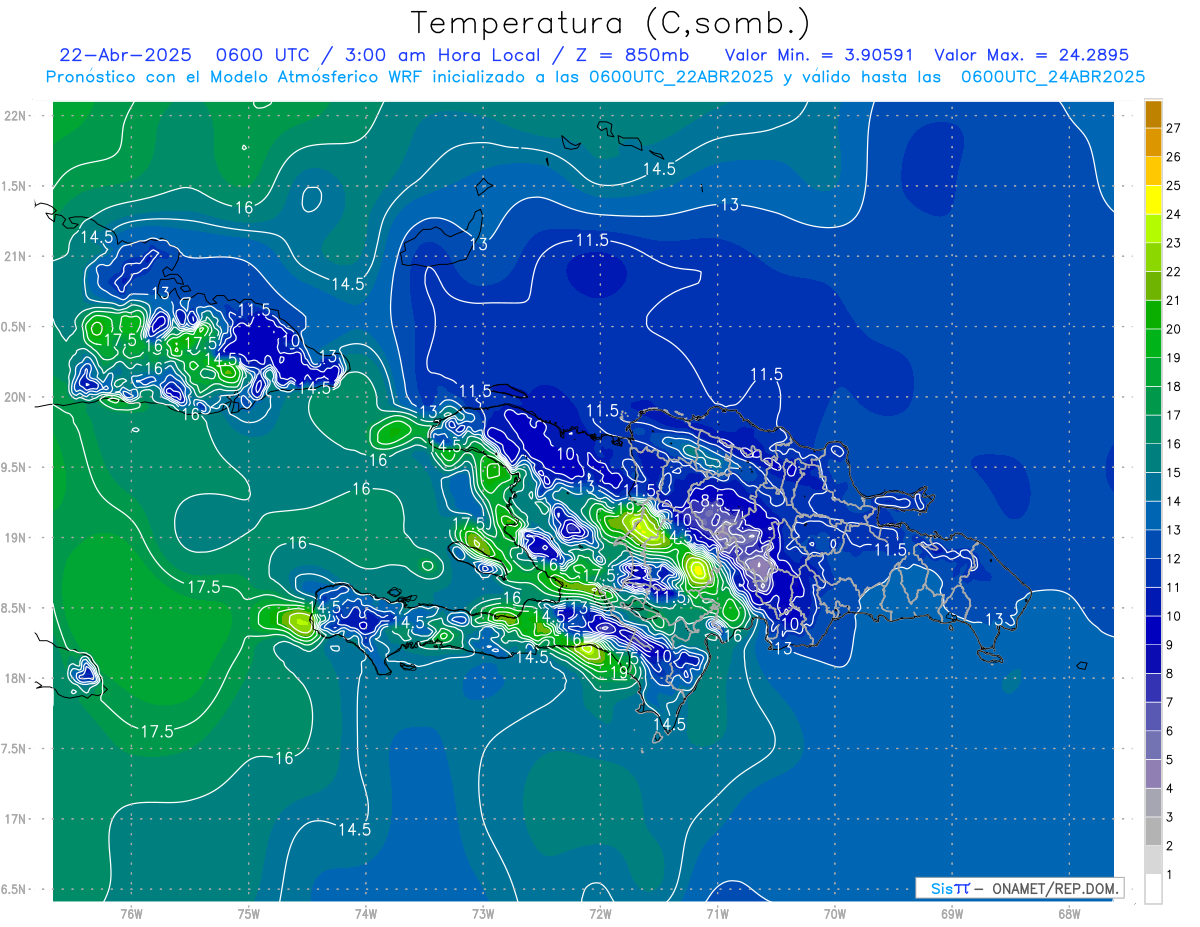
Task: Click the legend value label "1"
Action: (1170, 875)
